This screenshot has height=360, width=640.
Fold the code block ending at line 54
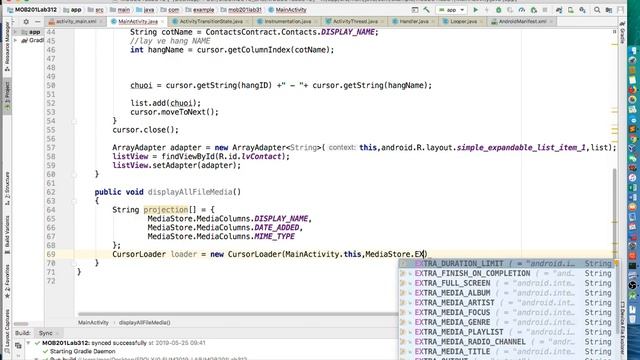click(x=74, y=121)
